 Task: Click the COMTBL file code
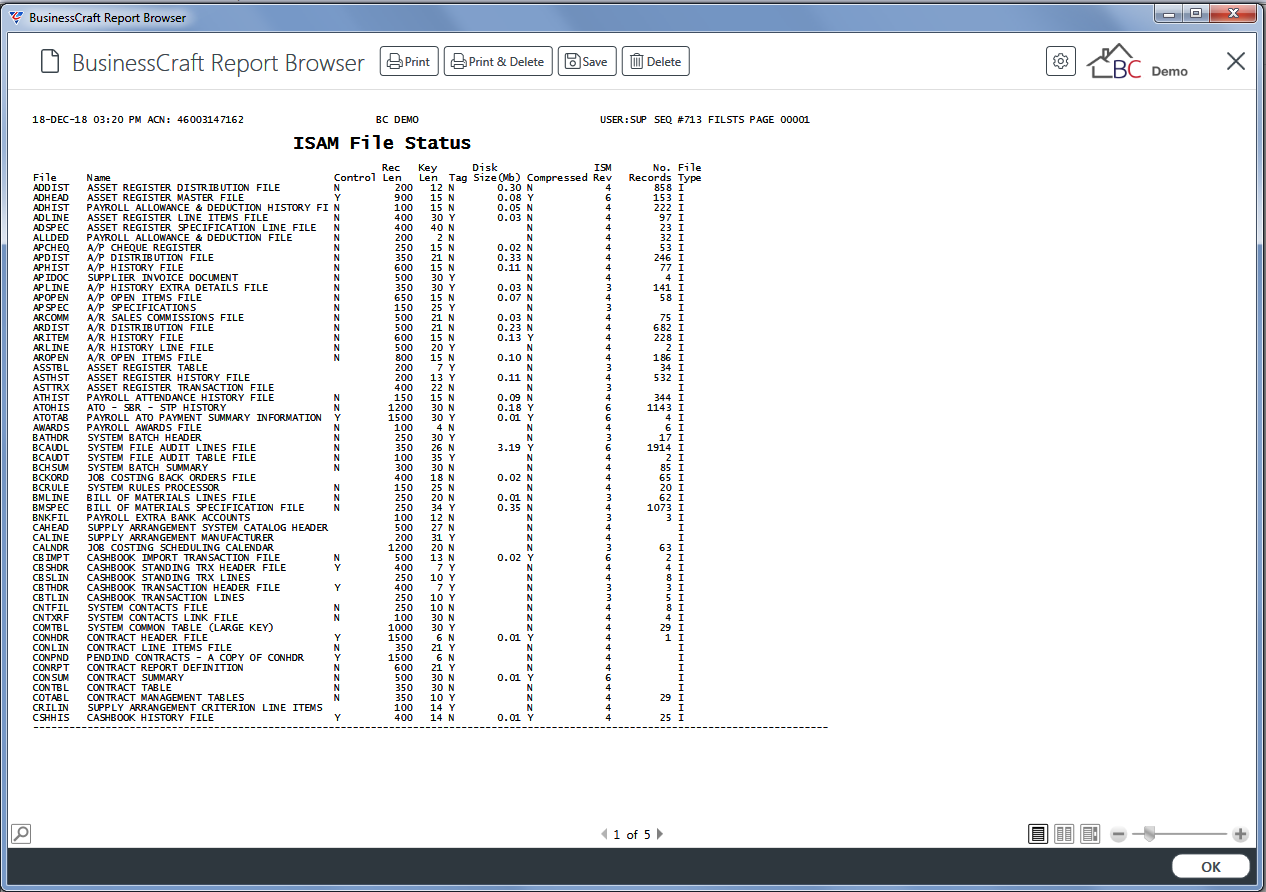tap(51, 628)
